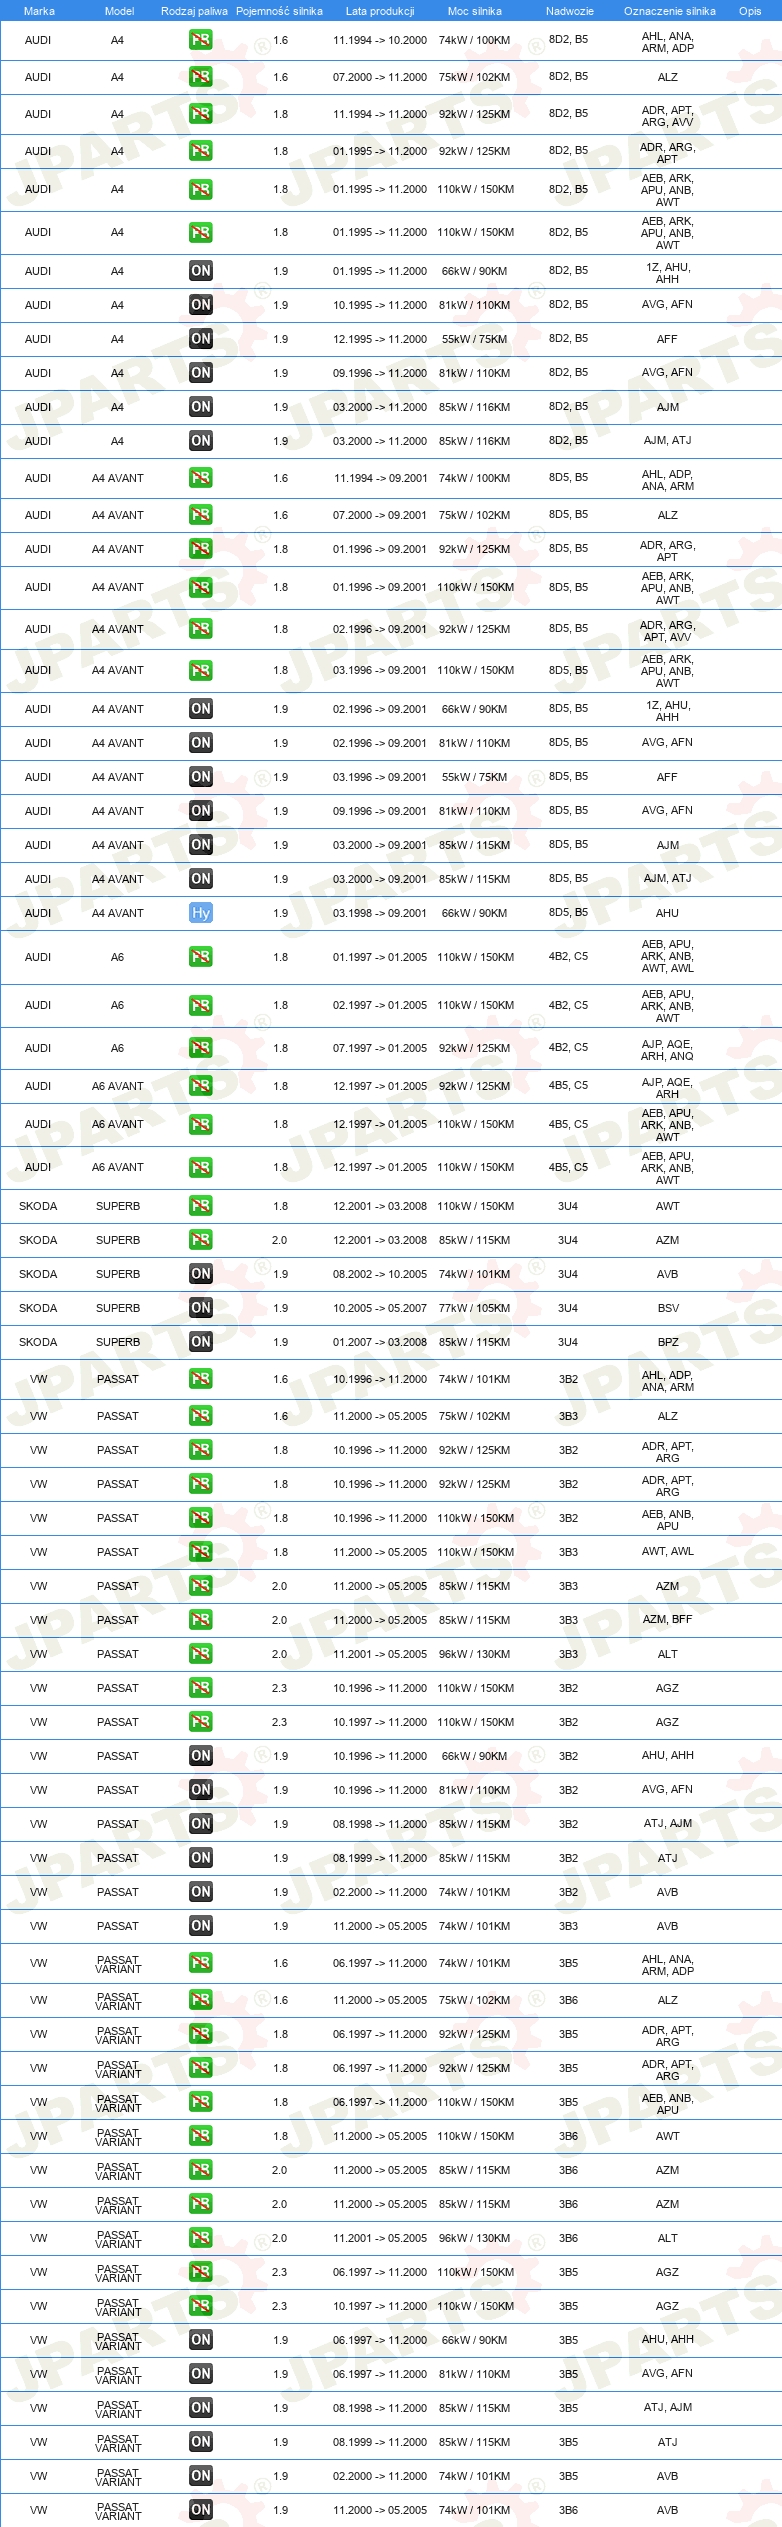The height and width of the screenshot is (2527, 782).
Task: Click petrol icon of Audi A4 74kW/100KM row
Action: coord(201,40)
